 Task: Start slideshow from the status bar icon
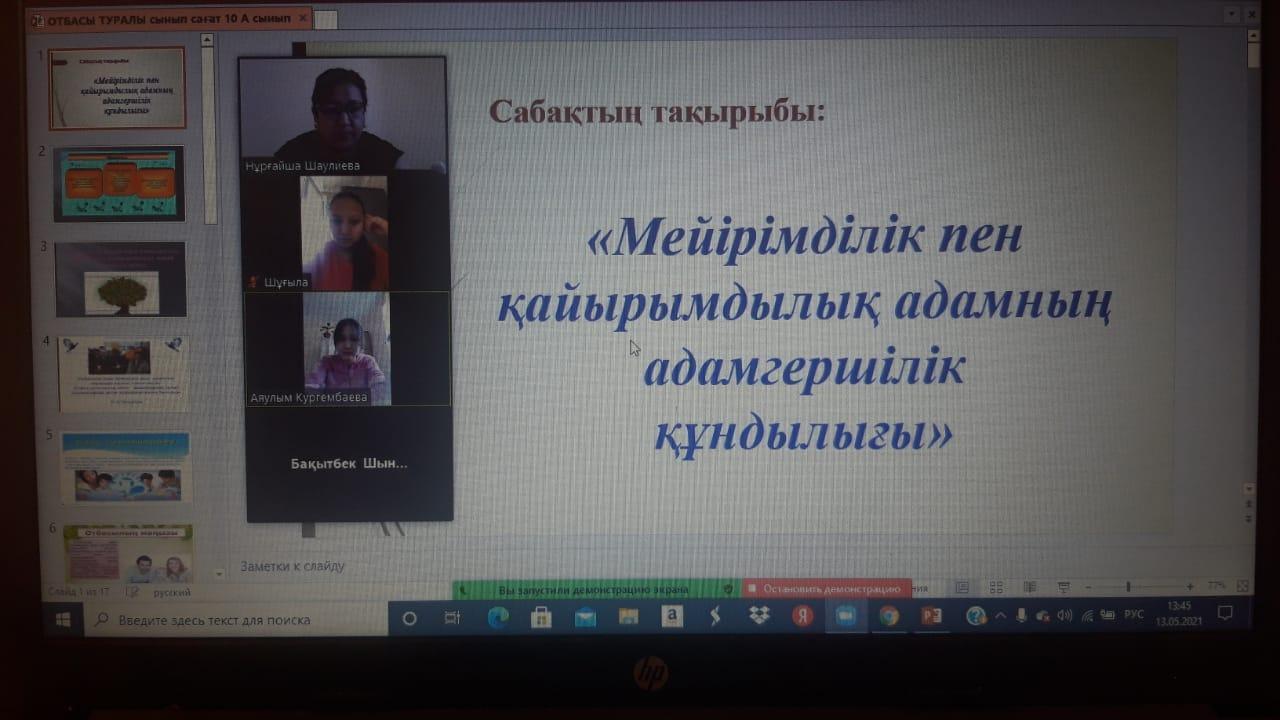click(1064, 588)
